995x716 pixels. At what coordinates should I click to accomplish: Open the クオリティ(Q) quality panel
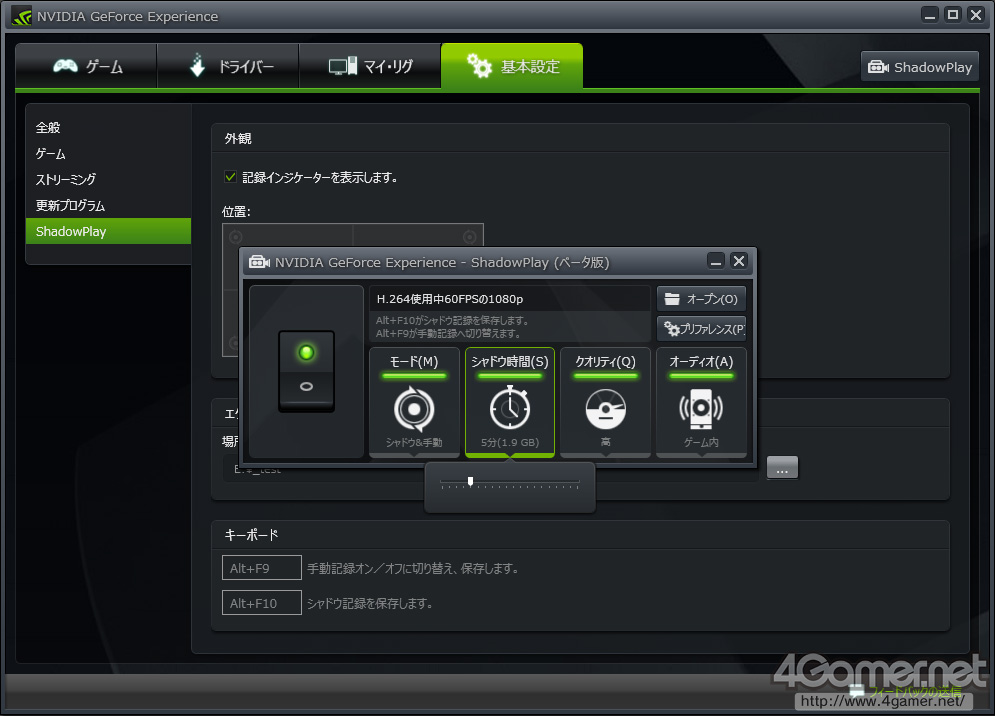click(606, 402)
